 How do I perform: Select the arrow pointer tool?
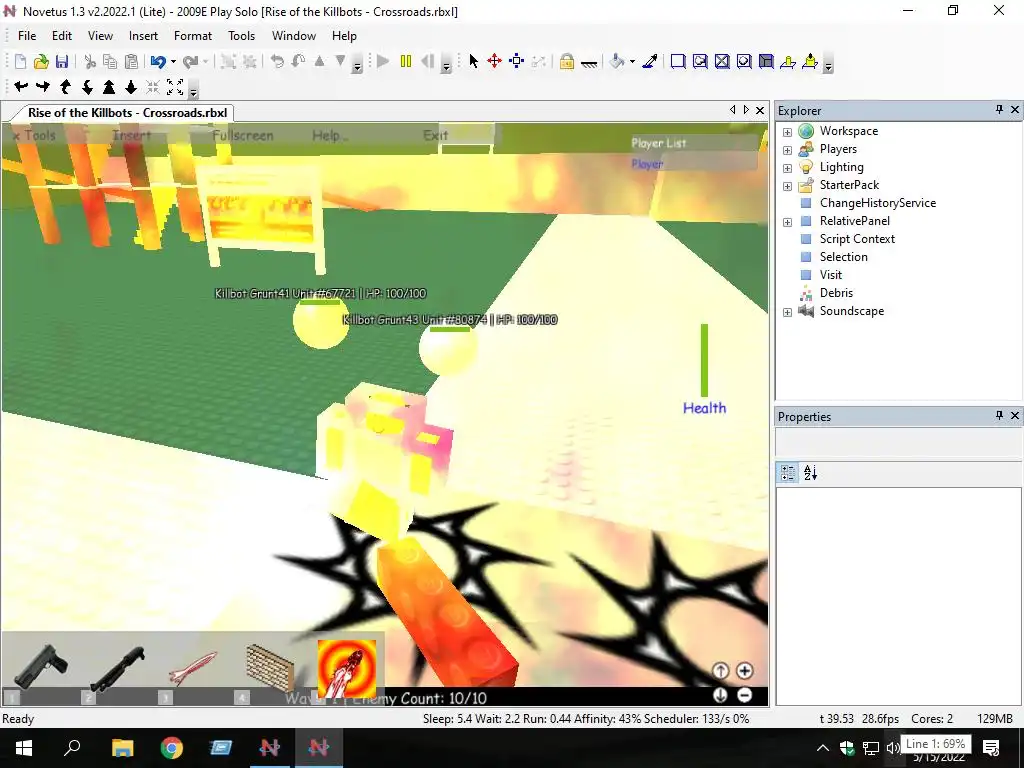point(473,61)
